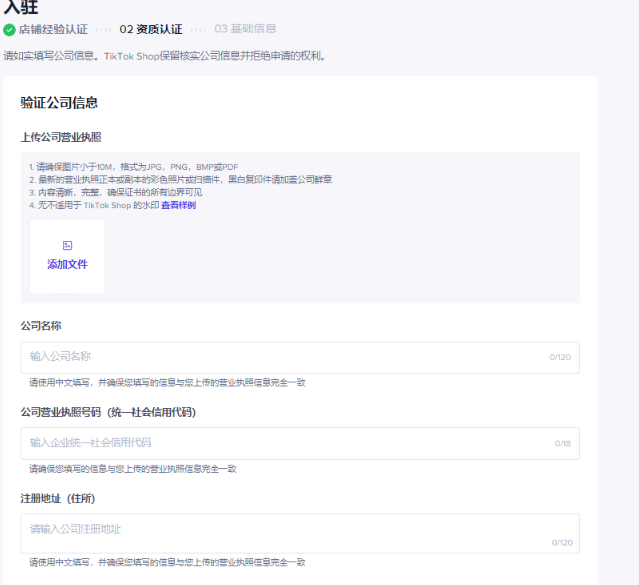
Task: Click the 0/18 character counter
Action: click(x=563, y=443)
